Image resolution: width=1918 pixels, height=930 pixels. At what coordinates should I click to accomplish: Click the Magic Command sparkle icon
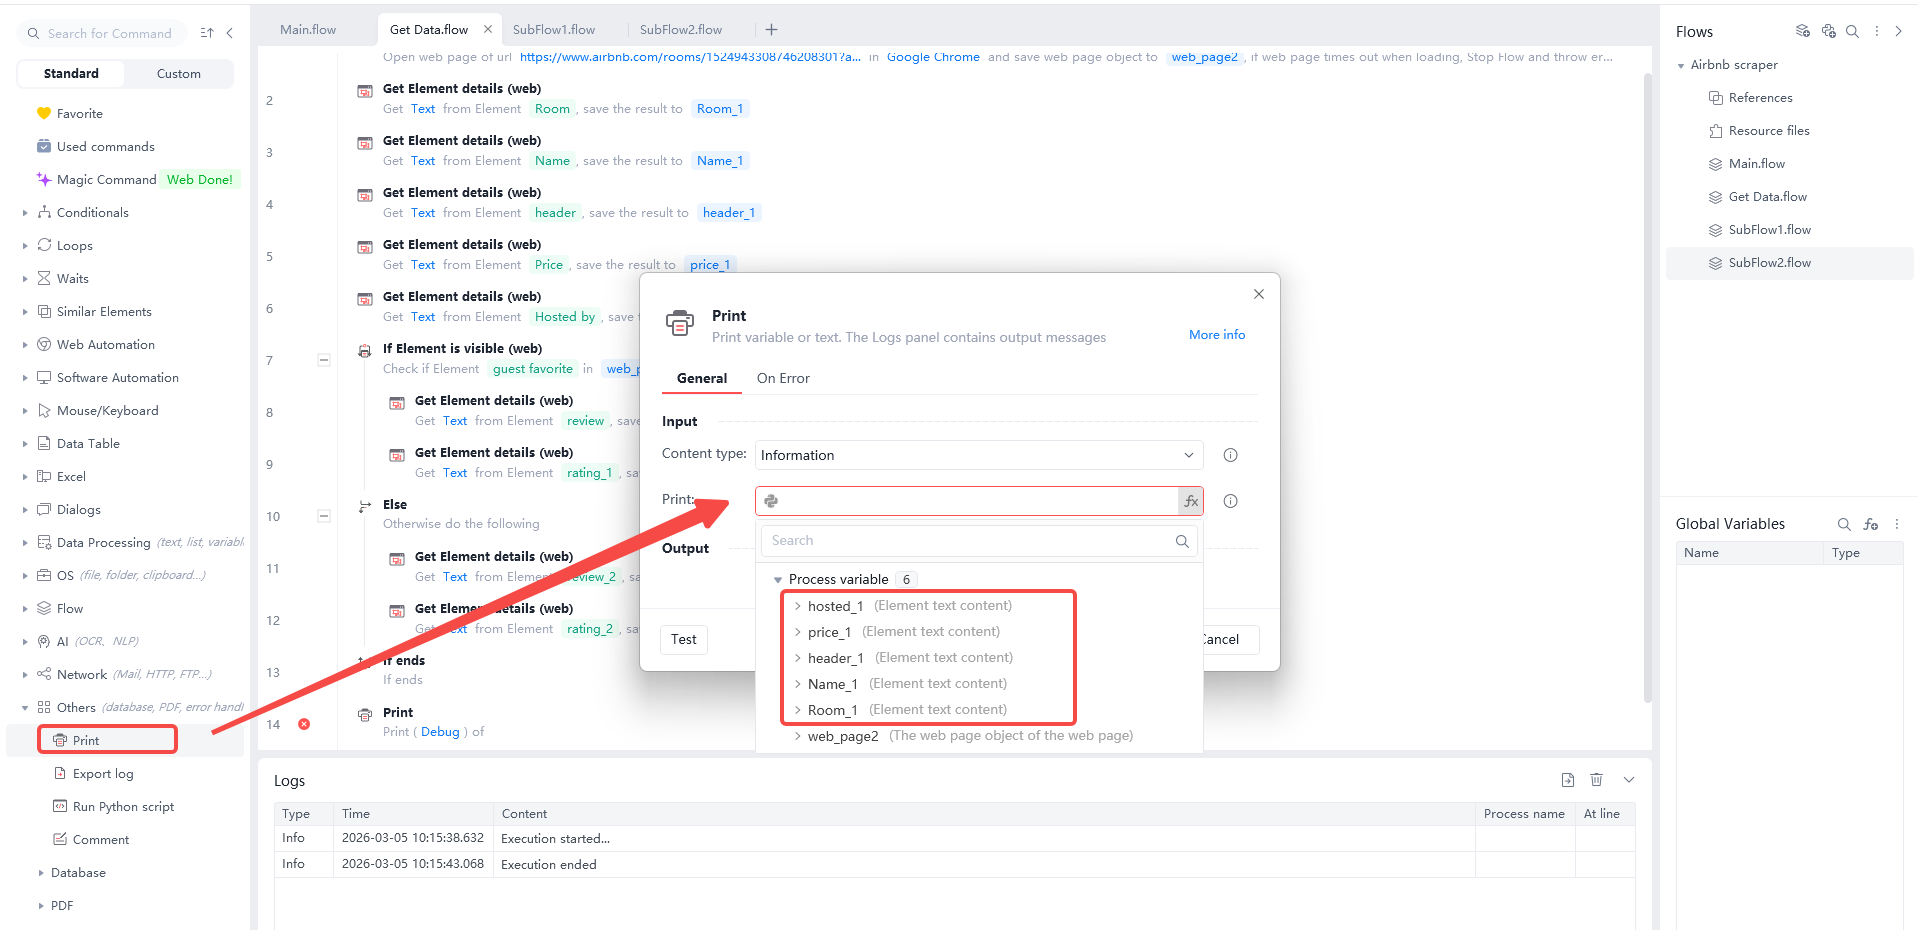point(43,179)
